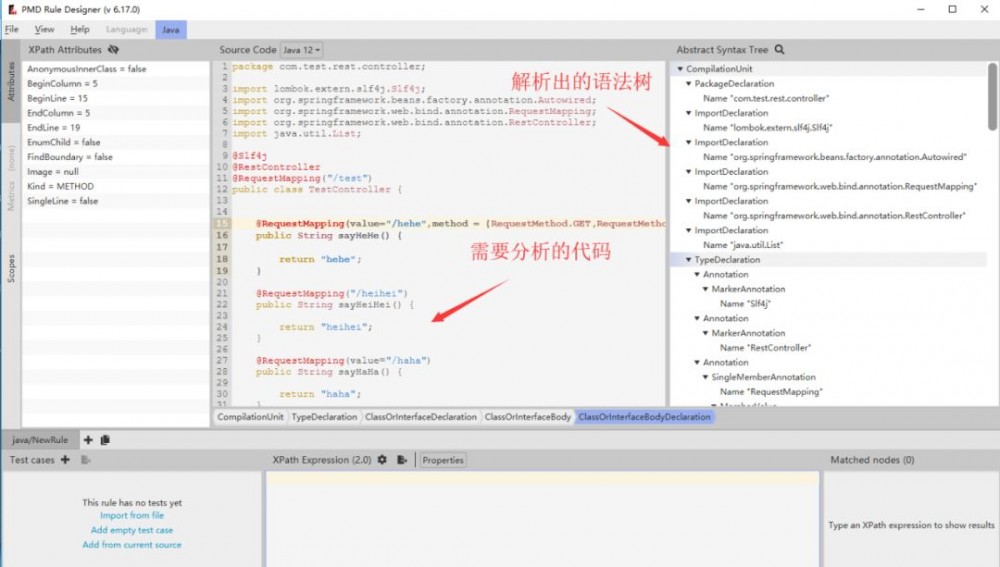1000x567 pixels.
Task: Add a test case with plus icon
Action: coord(65,460)
